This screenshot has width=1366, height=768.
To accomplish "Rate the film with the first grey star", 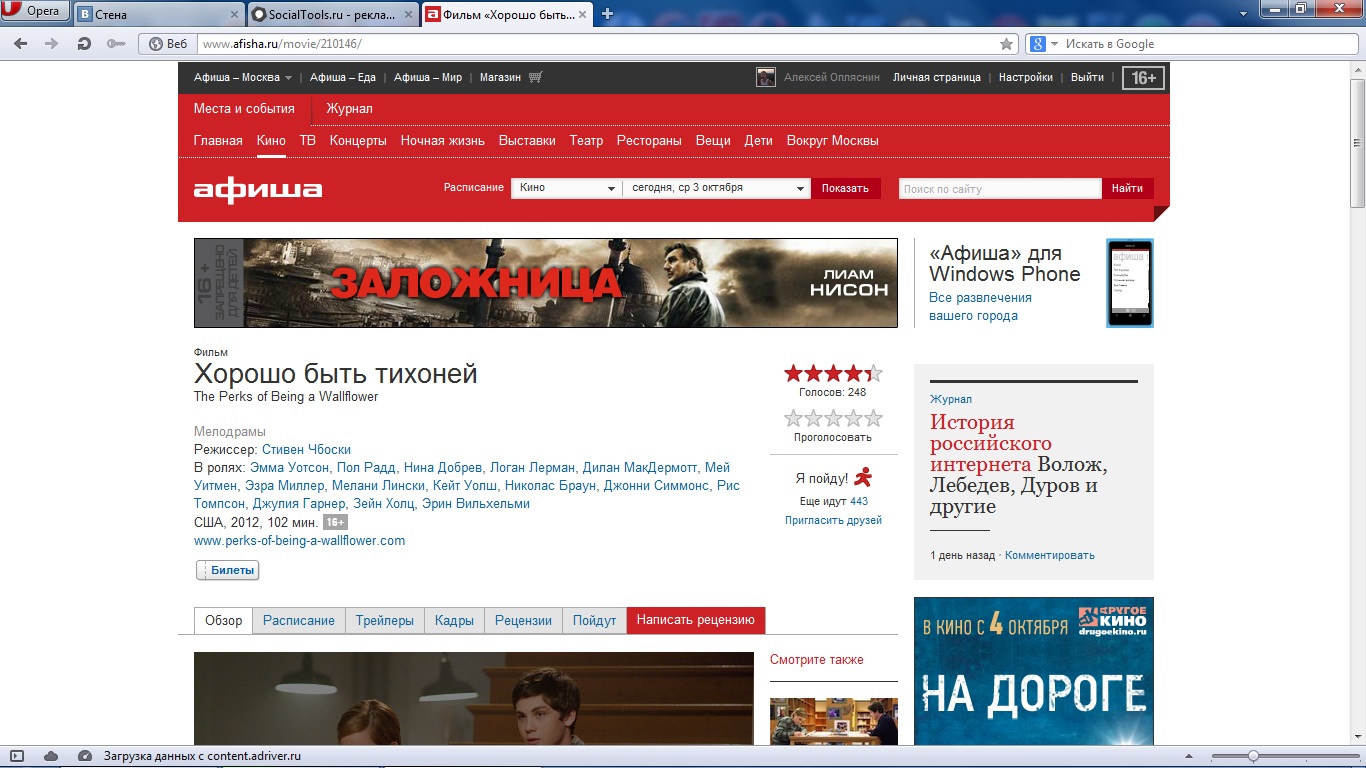I will pos(794,418).
